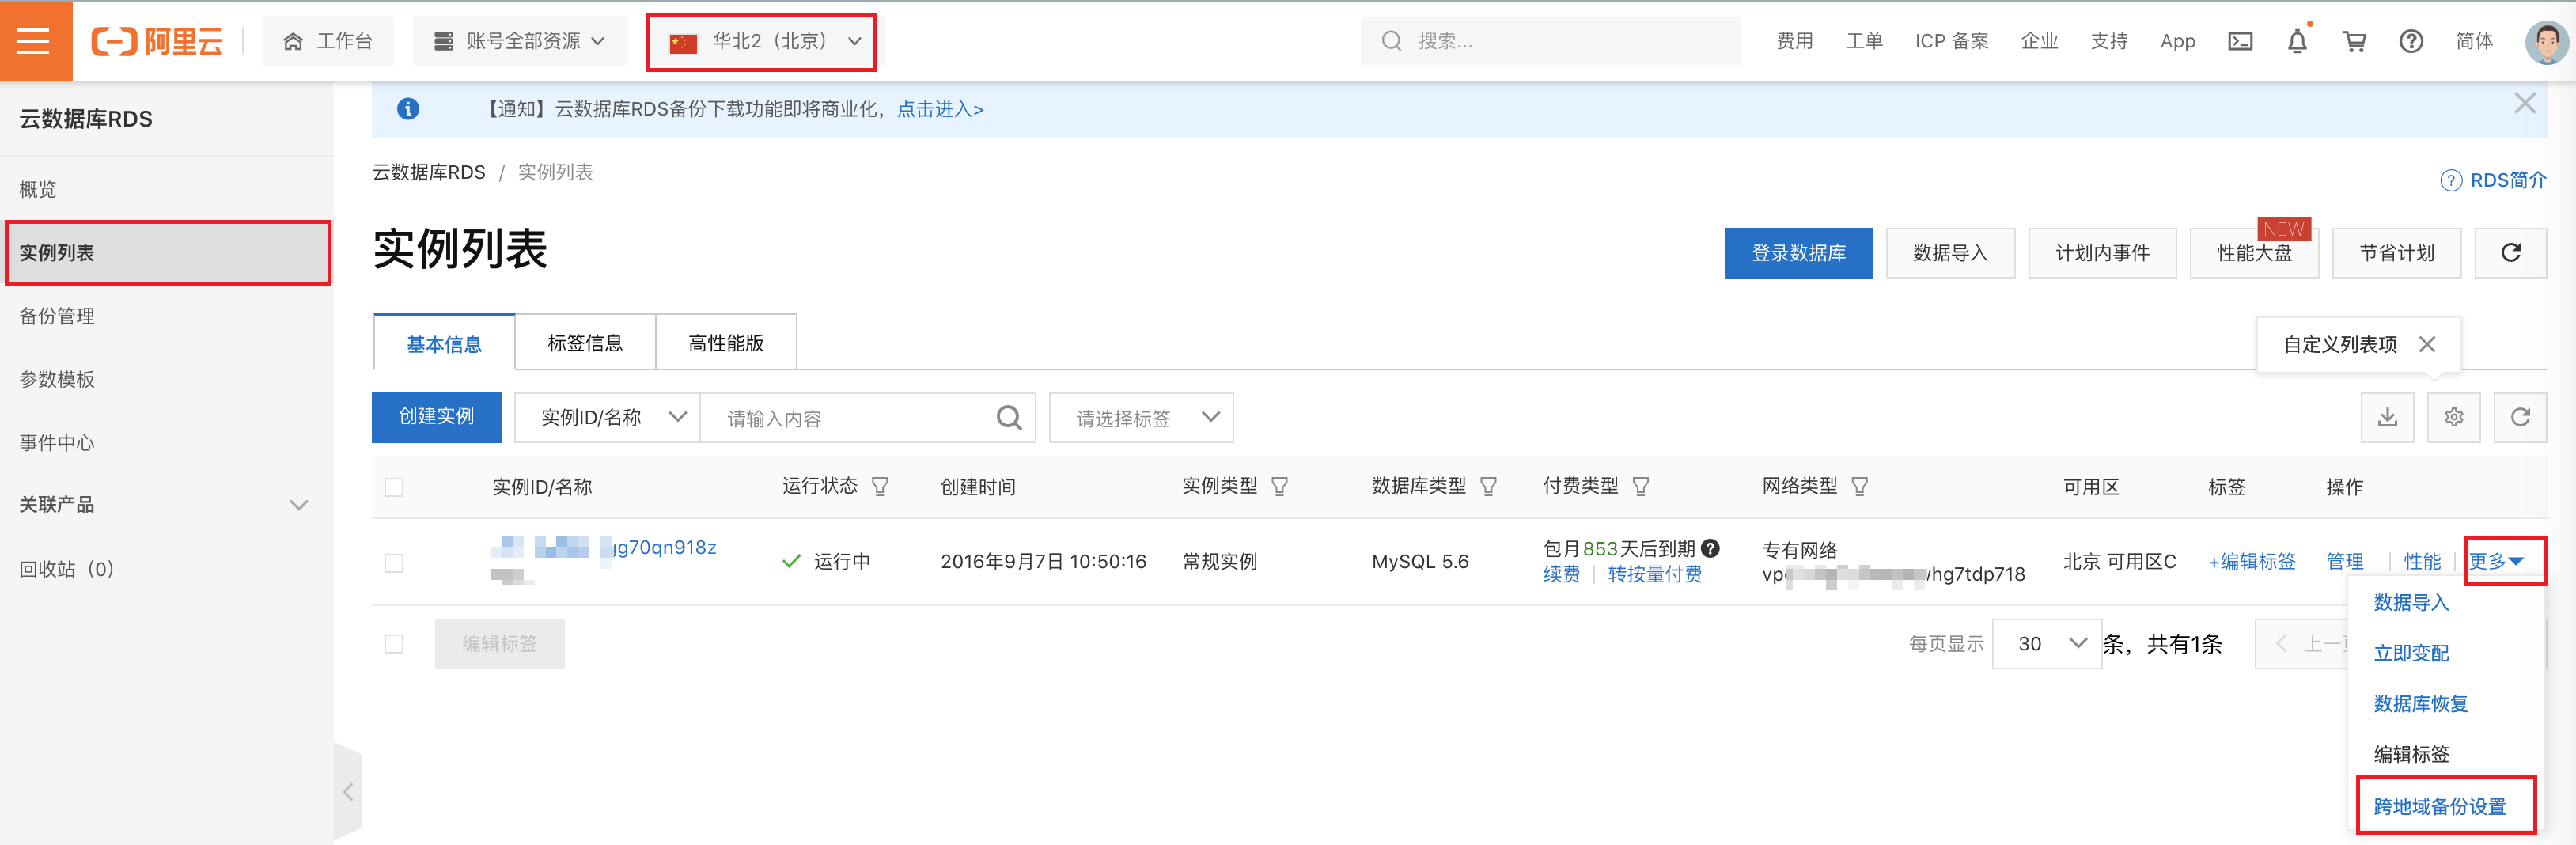Click the 登录数据库 button
Viewport: 2576px width, 845px height.
pyautogui.click(x=1798, y=253)
